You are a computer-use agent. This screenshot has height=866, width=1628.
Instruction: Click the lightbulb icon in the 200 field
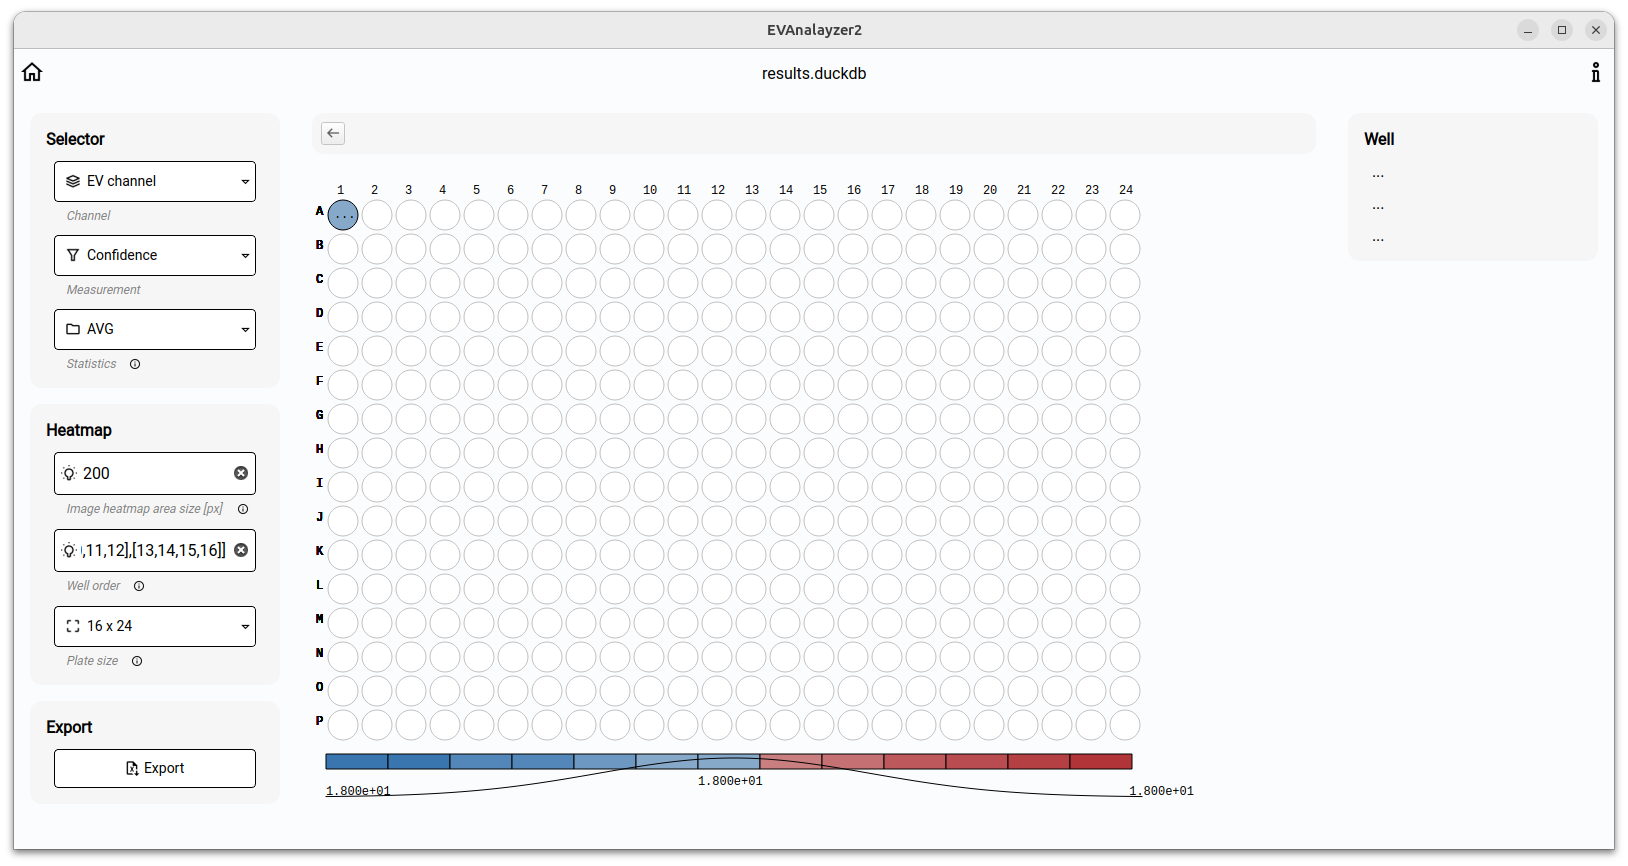coord(69,473)
